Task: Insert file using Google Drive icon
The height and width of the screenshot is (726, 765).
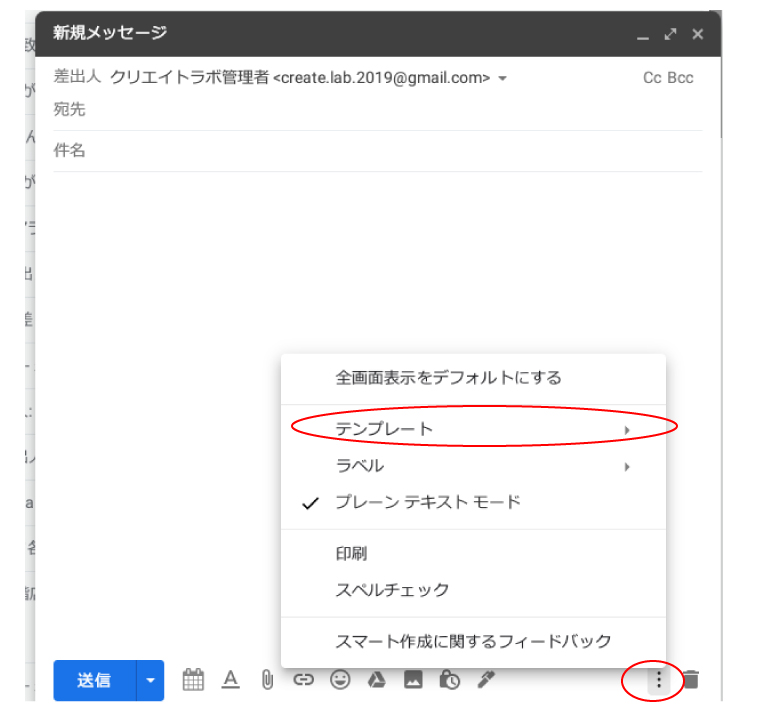Action: (x=377, y=680)
